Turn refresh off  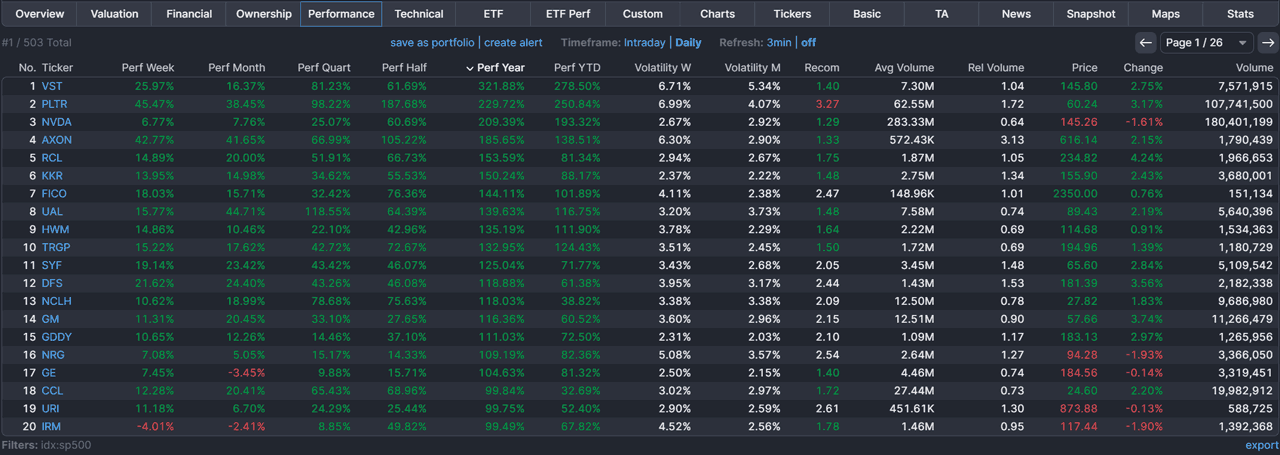[x=808, y=43]
